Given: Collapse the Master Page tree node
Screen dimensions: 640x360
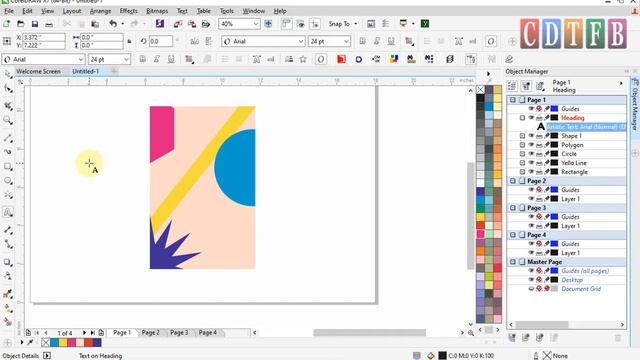Looking at the screenshot, I should [x=513, y=262].
